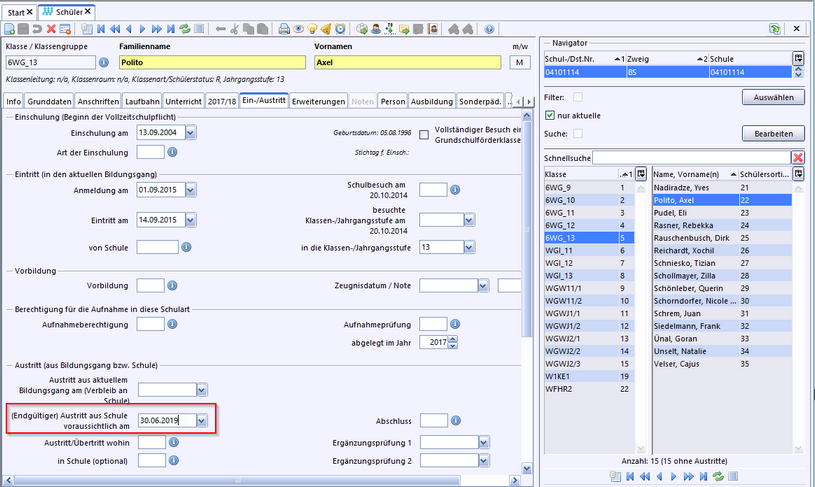The image size is (815, 487).
Task: Switch to the Grunddaten tab
Action: [x=48, y=101]
